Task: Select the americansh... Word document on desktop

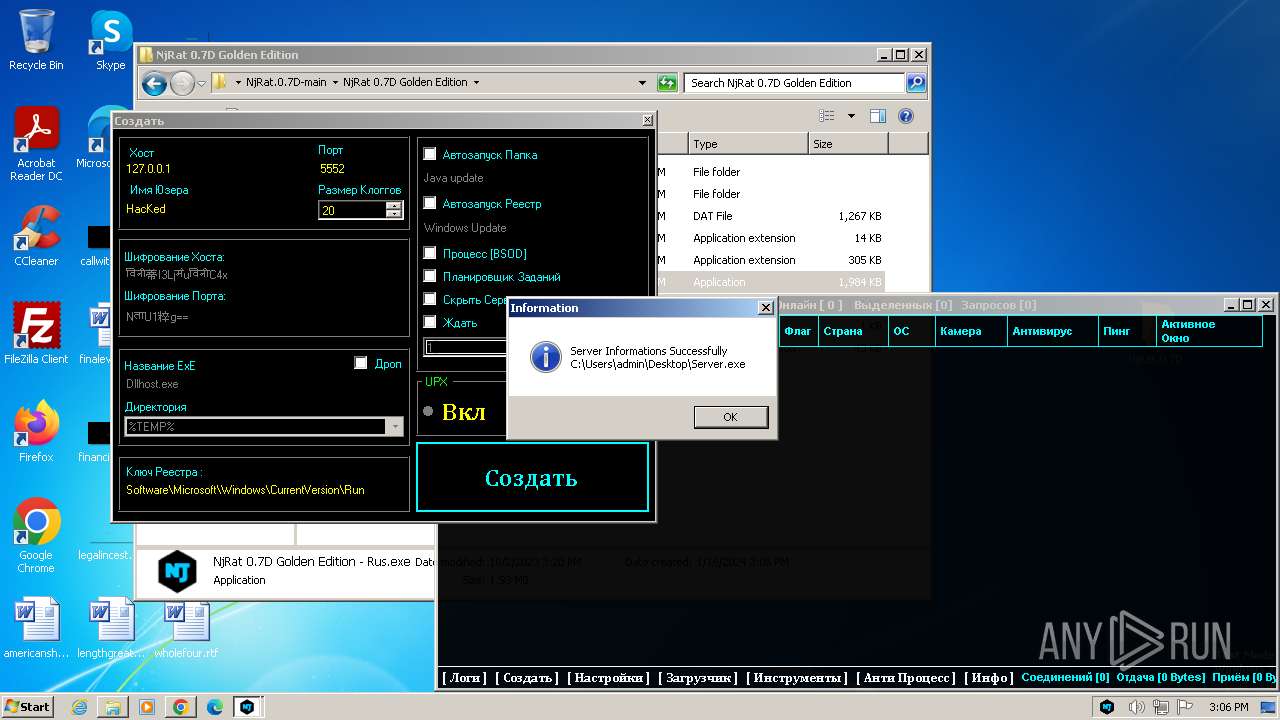Action: 36,629
